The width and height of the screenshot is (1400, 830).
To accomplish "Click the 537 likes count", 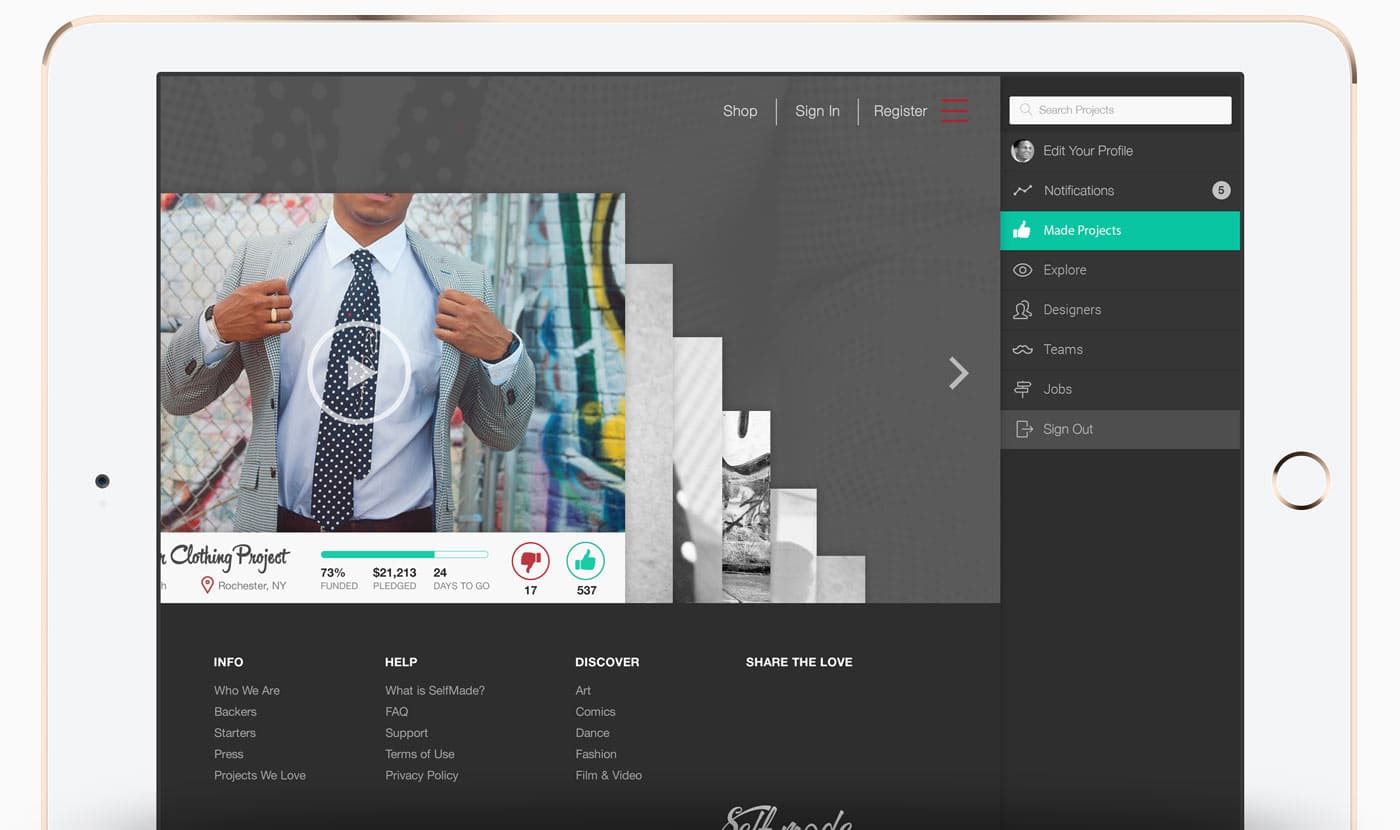I will coord(586,590).
